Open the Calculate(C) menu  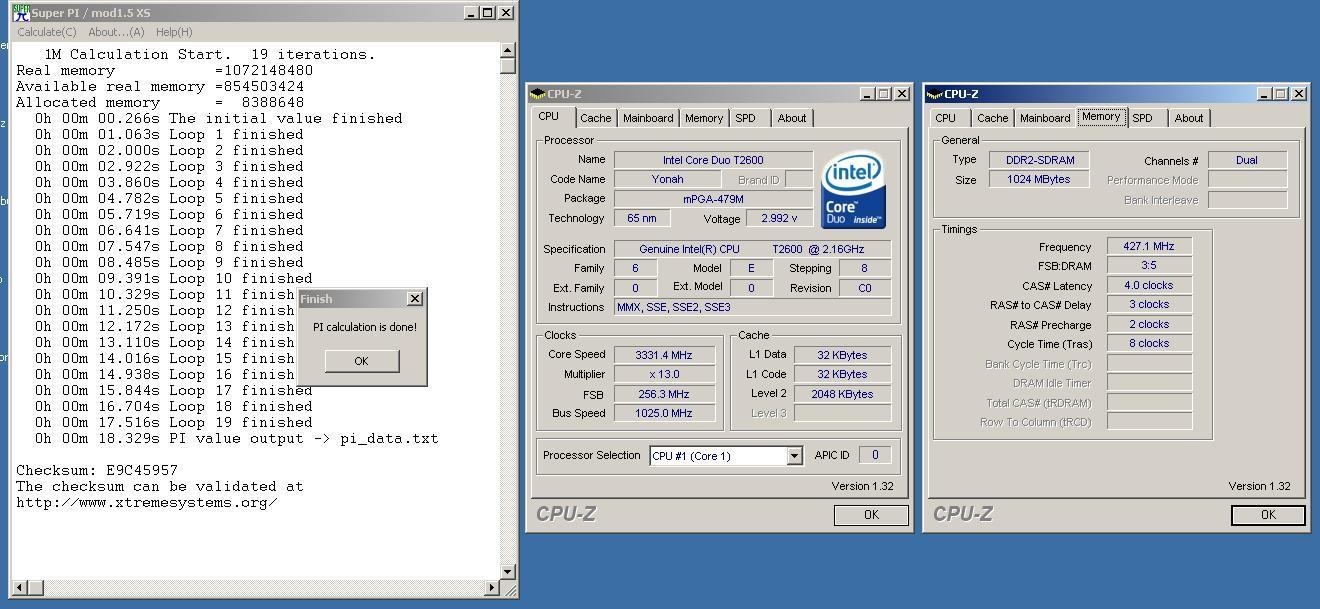pos(46,32)
